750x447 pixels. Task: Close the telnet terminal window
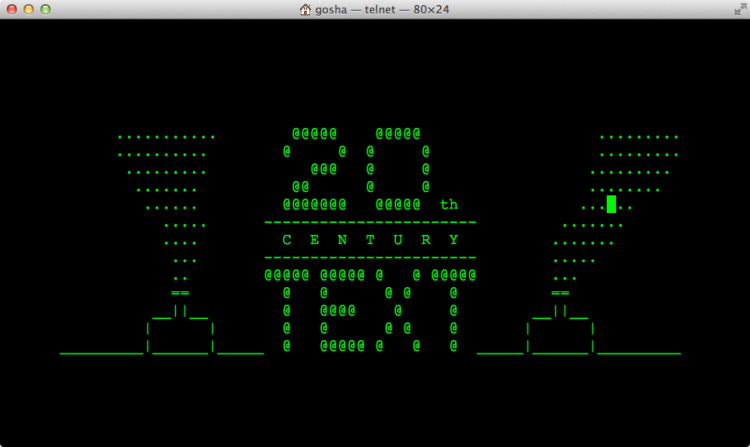point(12,9)
